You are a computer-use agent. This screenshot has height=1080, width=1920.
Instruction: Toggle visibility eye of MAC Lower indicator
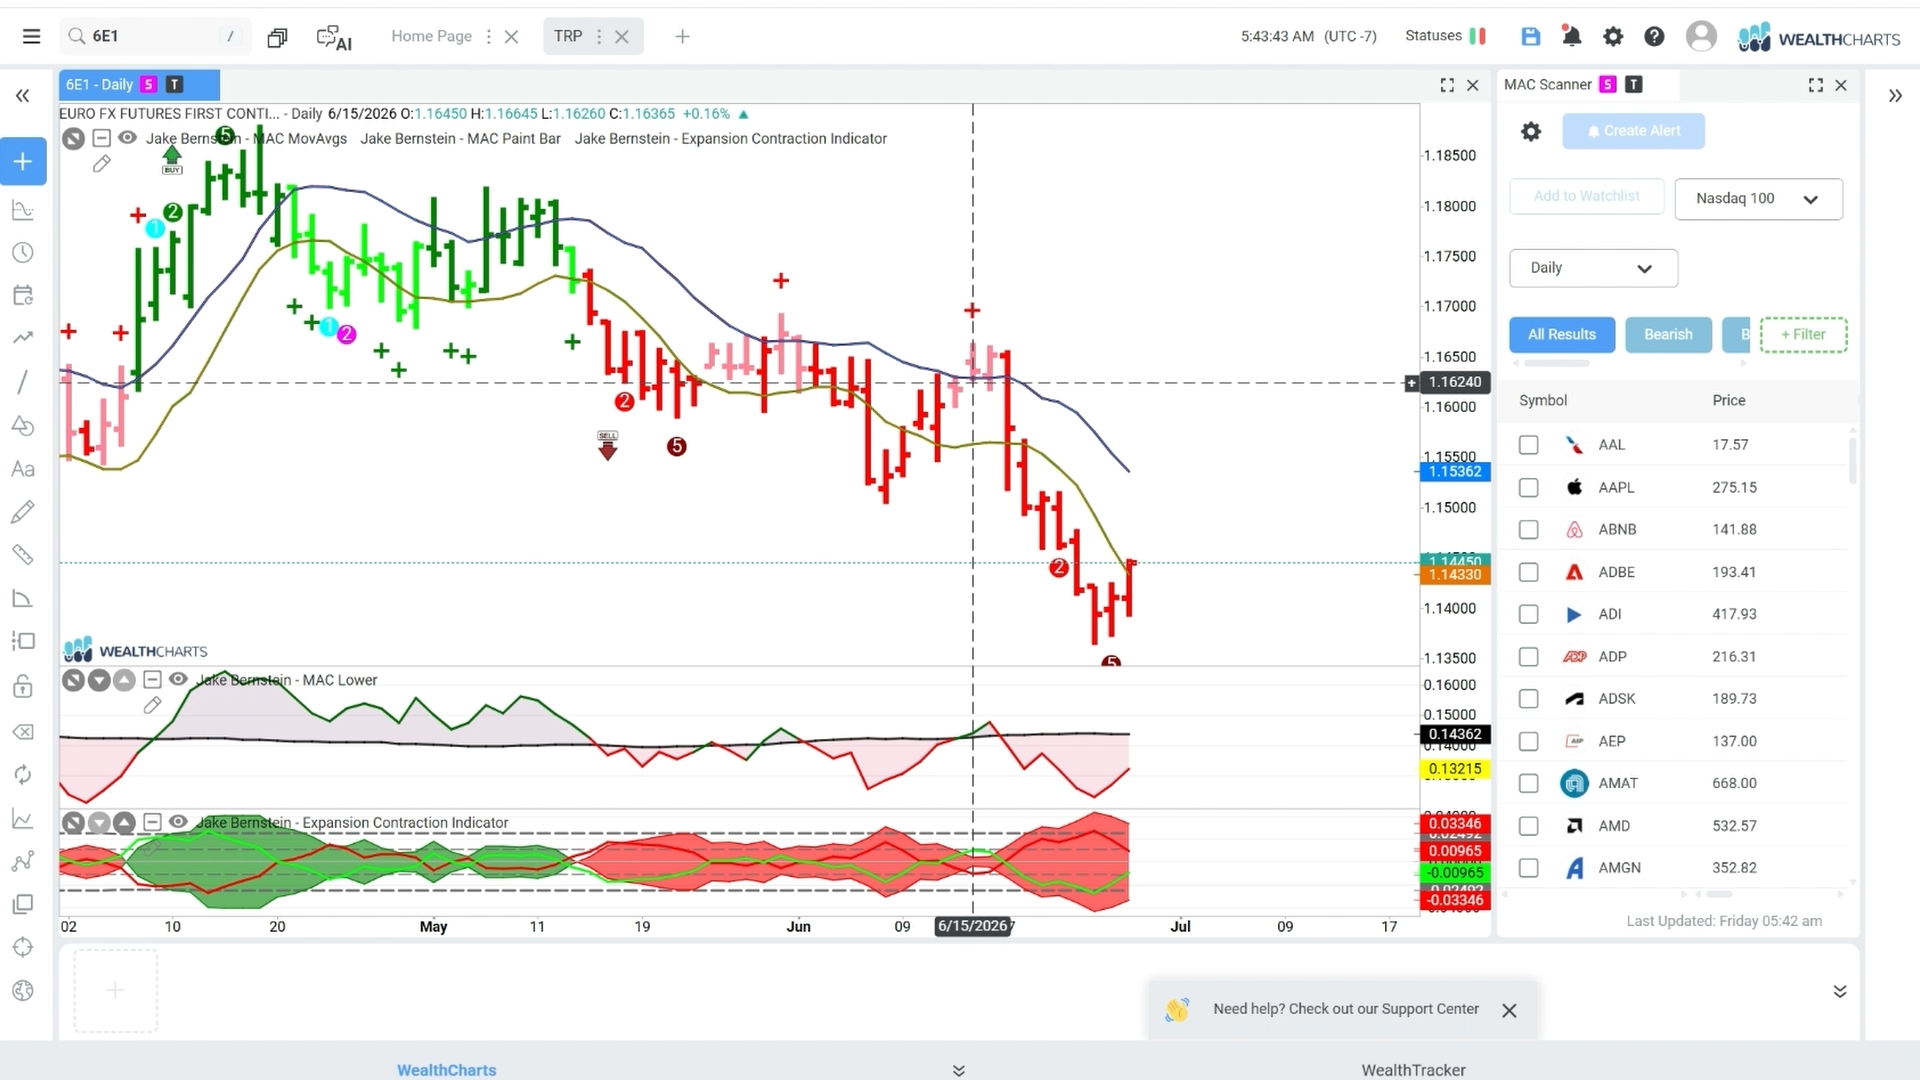pyautogui.click(x=178, y=680)
